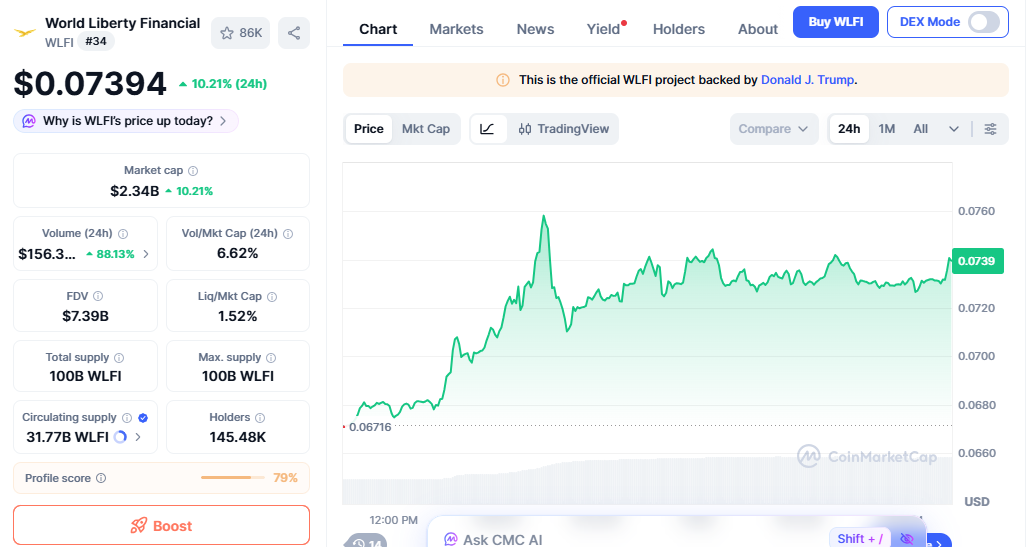Click the Shift + / shortcut badge
The image size is (1026, 547).
[x=860, y=538]
